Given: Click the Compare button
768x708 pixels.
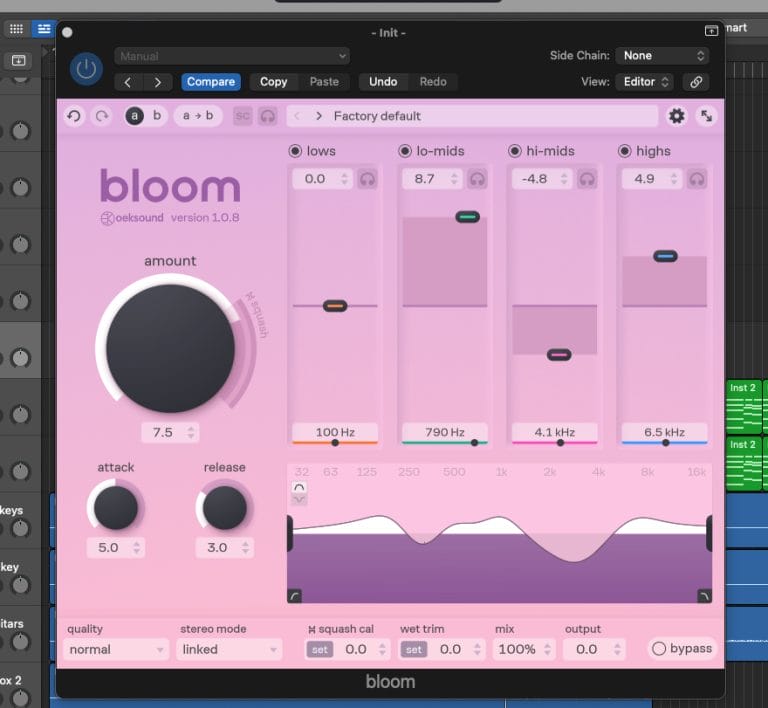Looking at the screenshot, I should 211,82.
